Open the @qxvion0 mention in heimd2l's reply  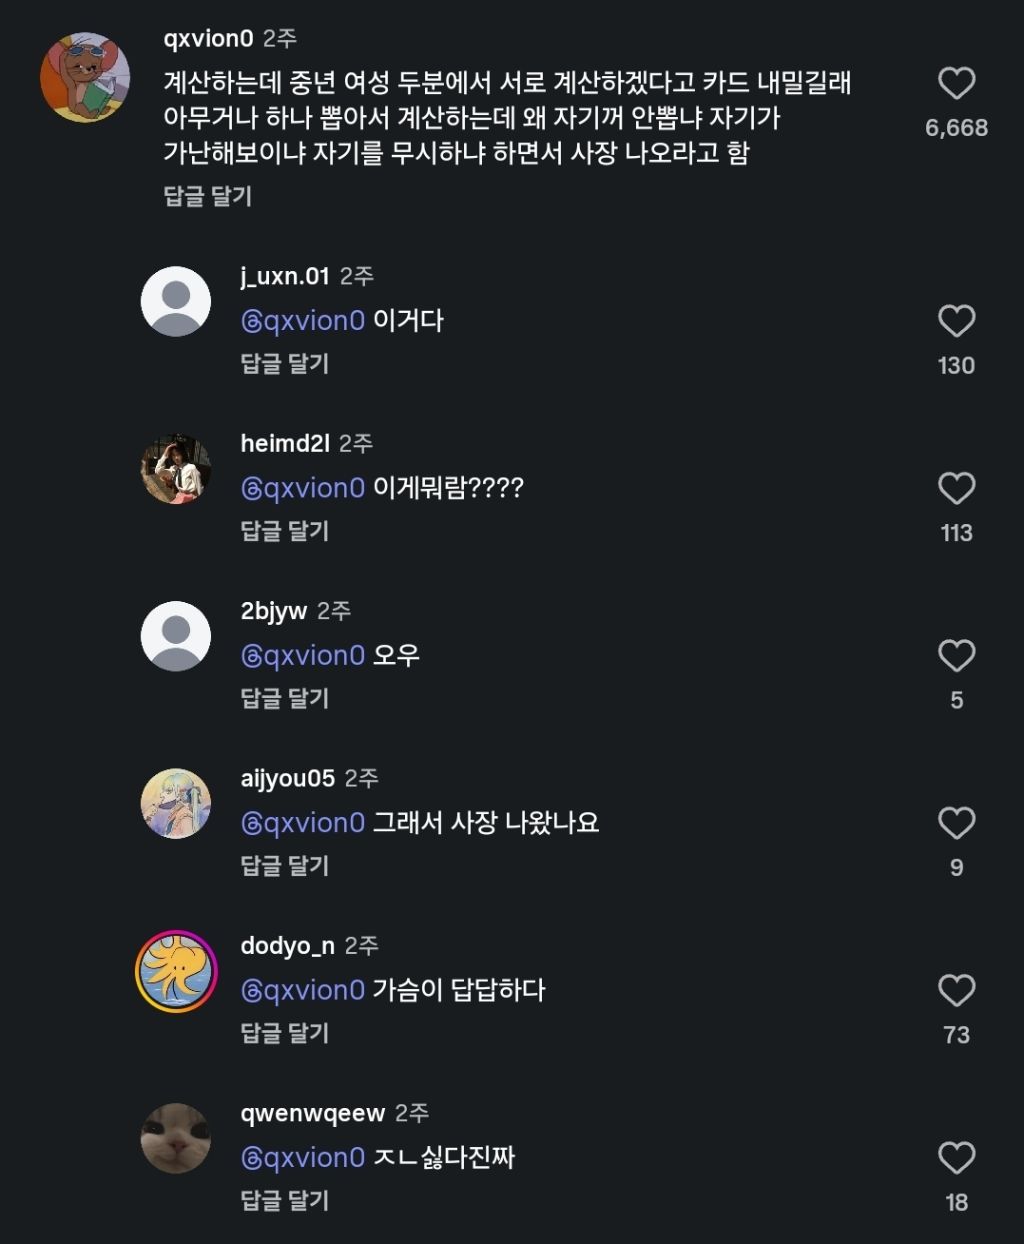point(303,488)
